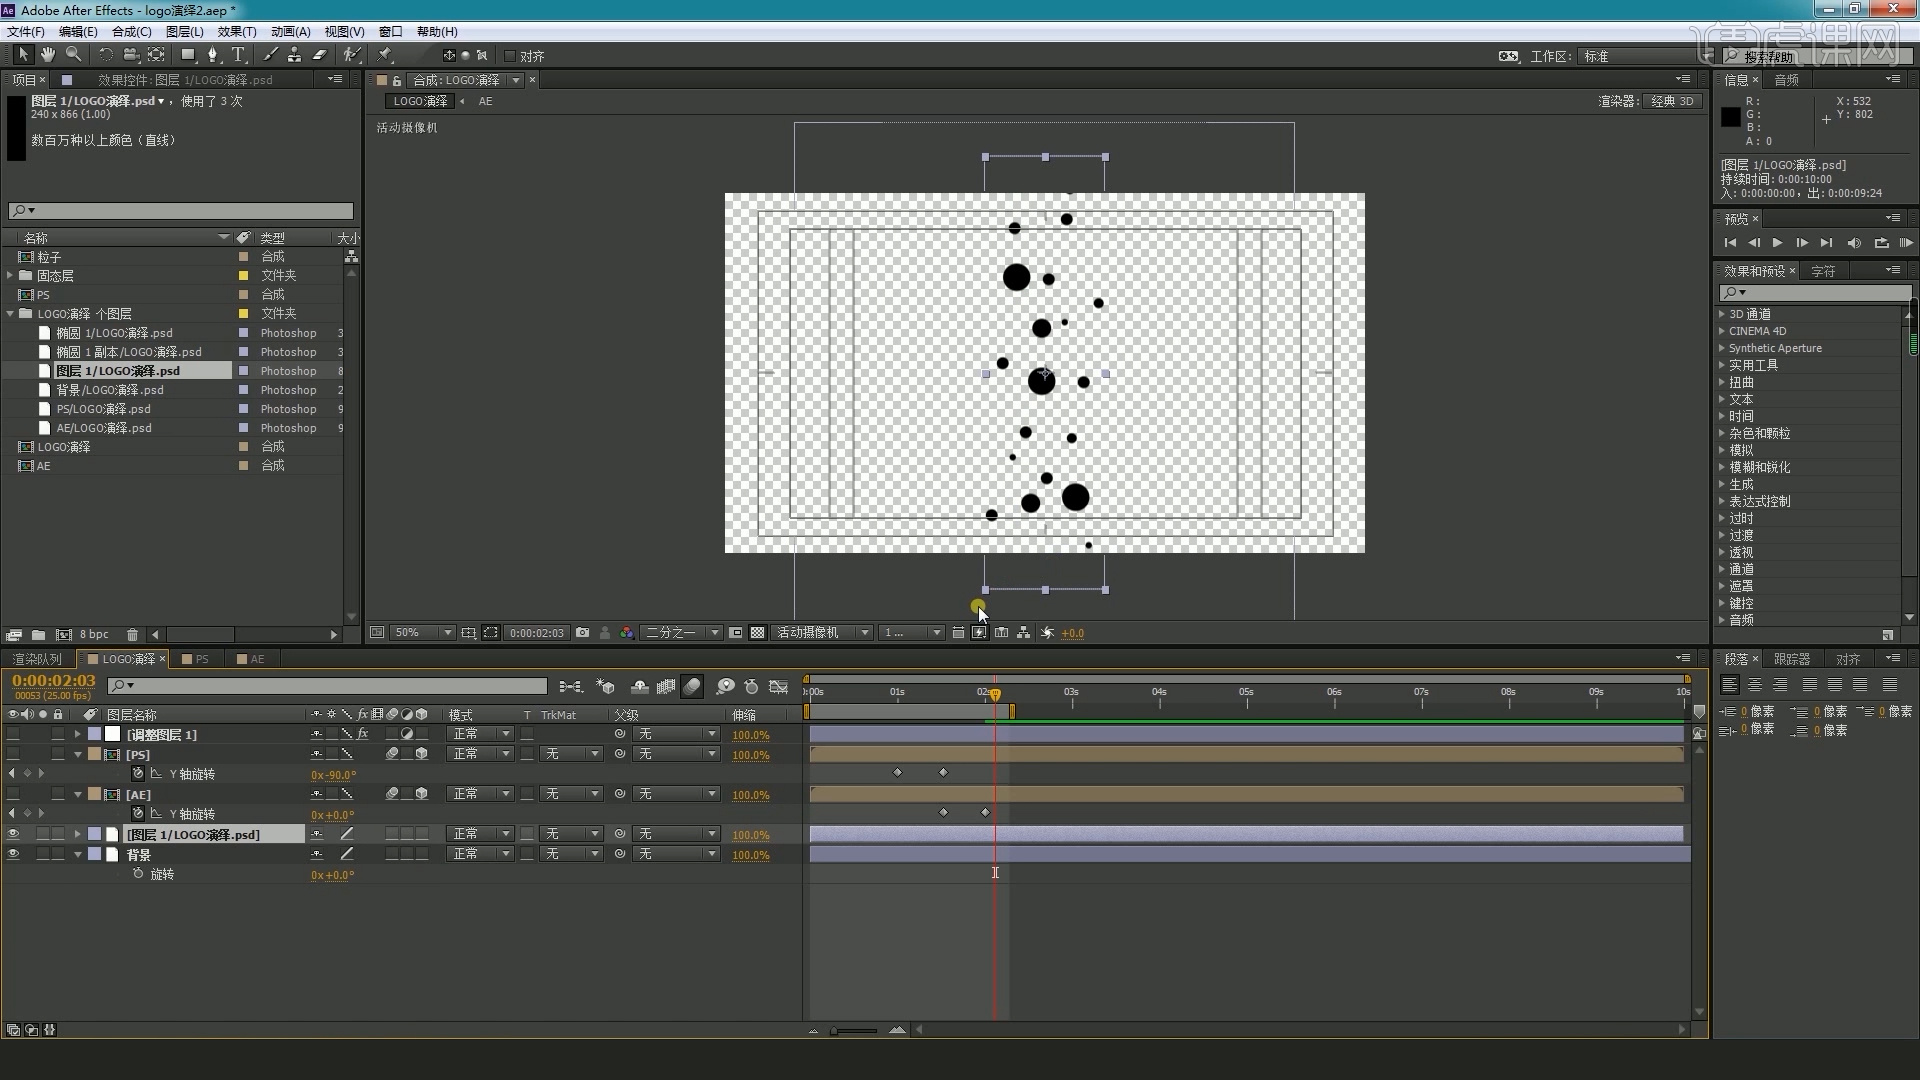Play the preview with play button
Image resolution: width=1920 pixels, height=1080 pixels.
click(x=1777, y=243)
